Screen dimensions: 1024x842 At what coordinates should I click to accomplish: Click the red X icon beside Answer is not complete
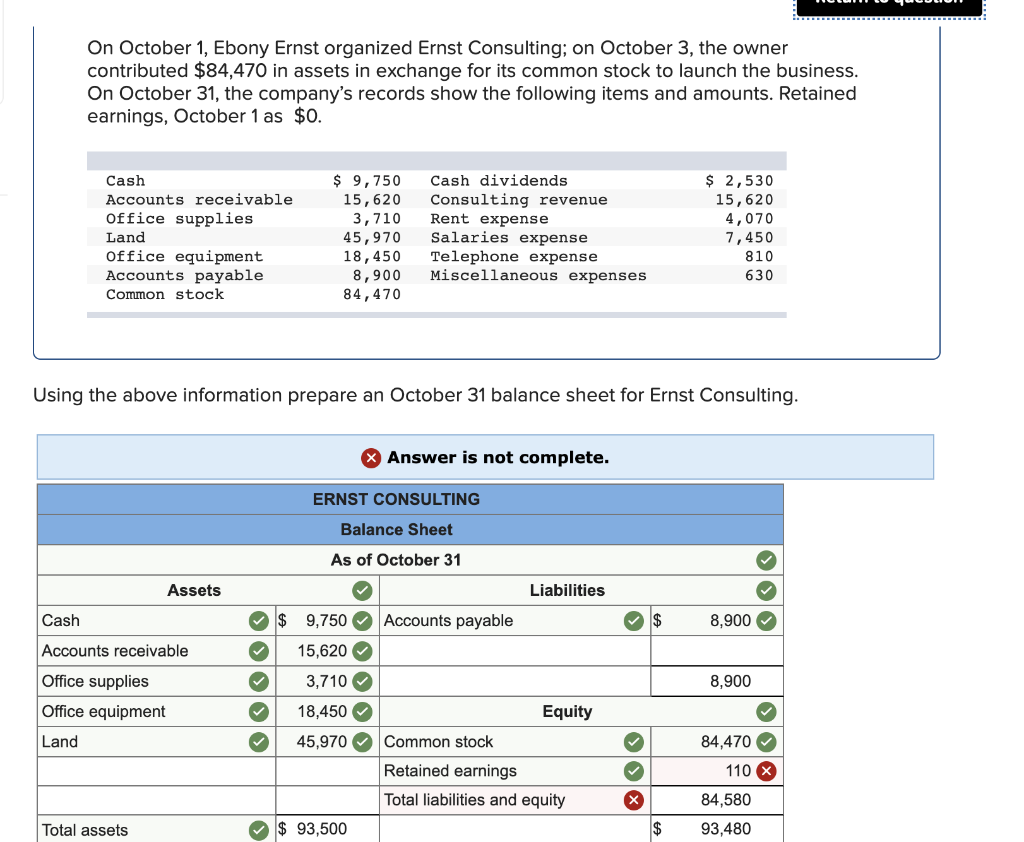point(371,458)
